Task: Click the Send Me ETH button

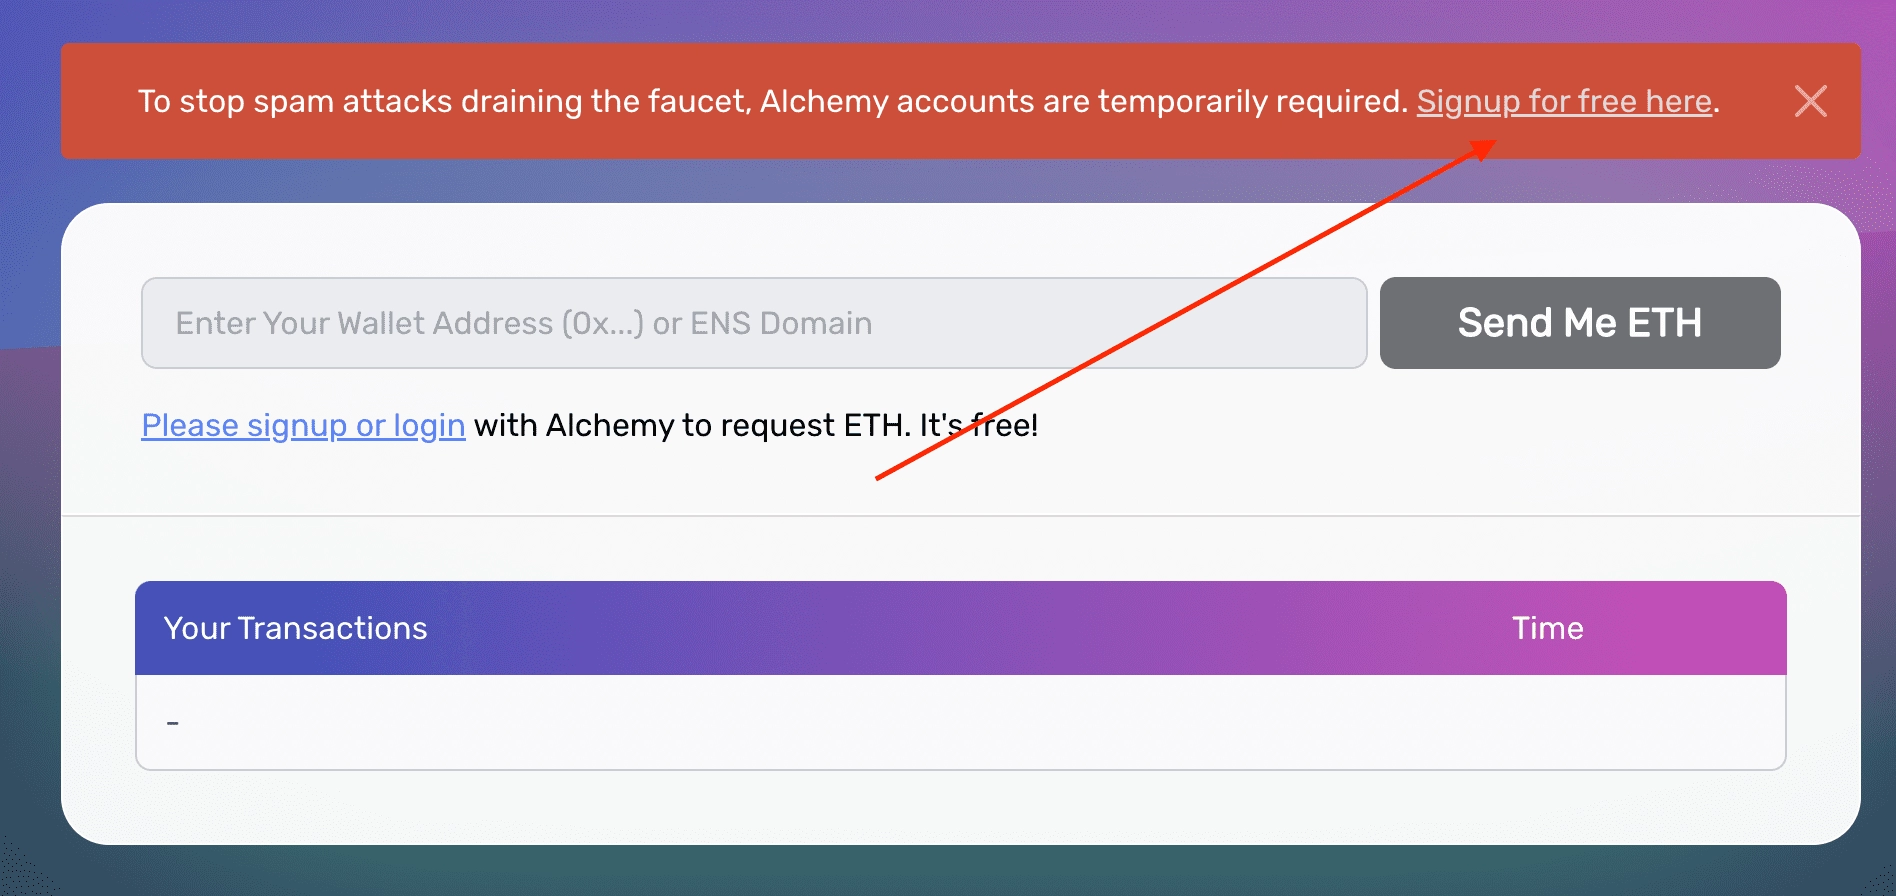Action: coord(1580,323)
